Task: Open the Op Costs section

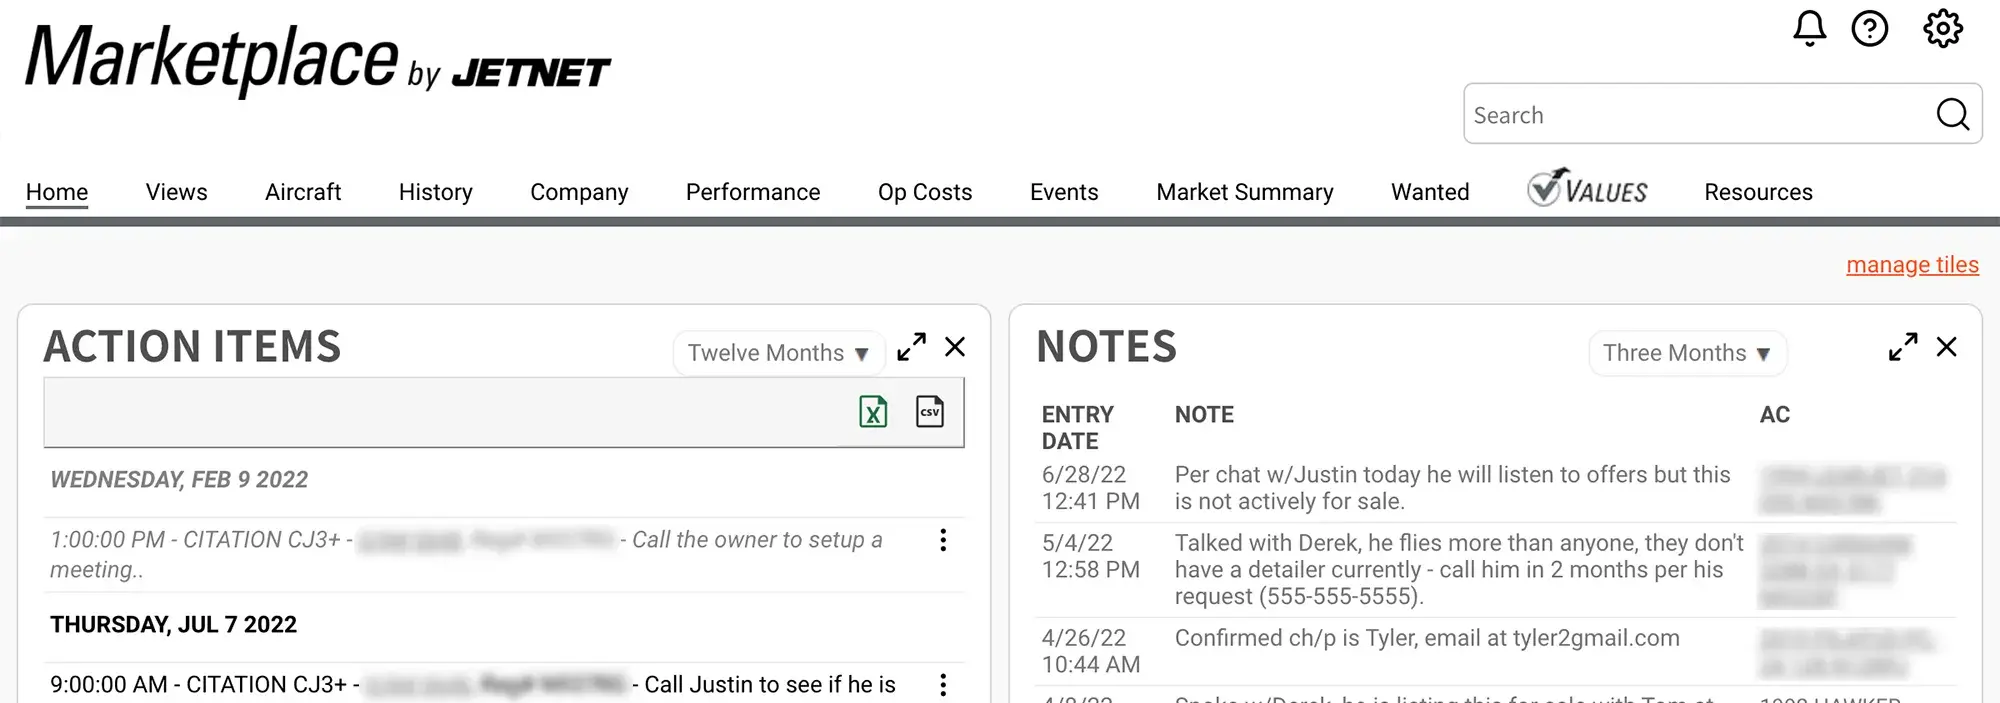Action: tap(925, 192)
